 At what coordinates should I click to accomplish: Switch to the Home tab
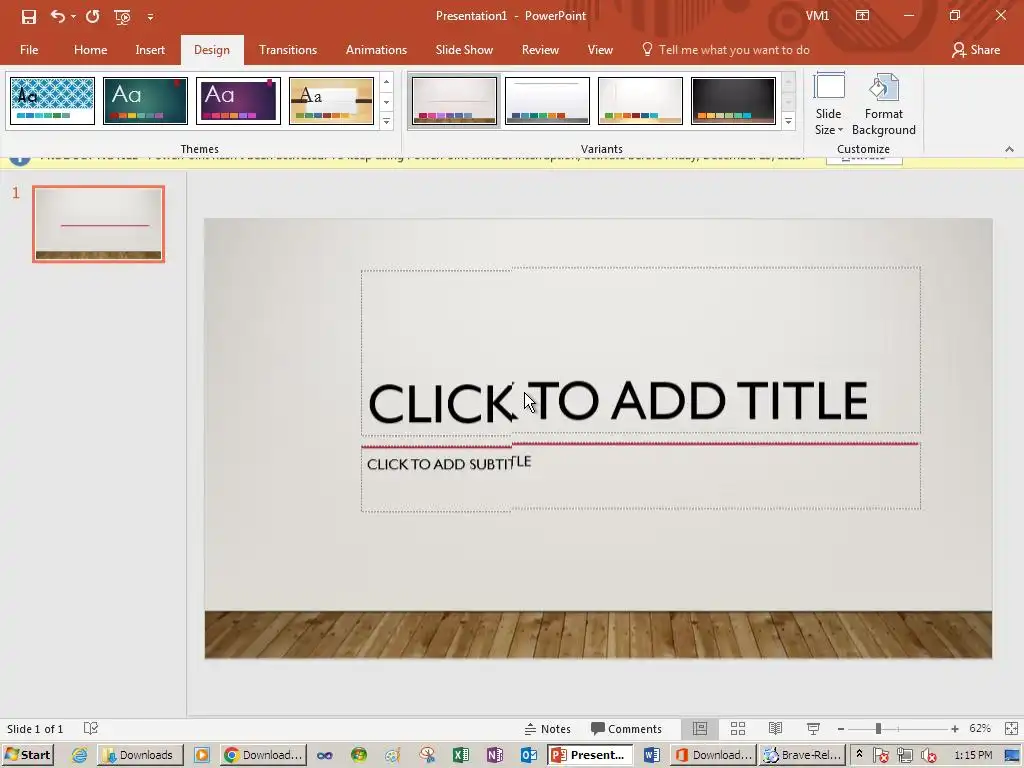pos(90,50)
